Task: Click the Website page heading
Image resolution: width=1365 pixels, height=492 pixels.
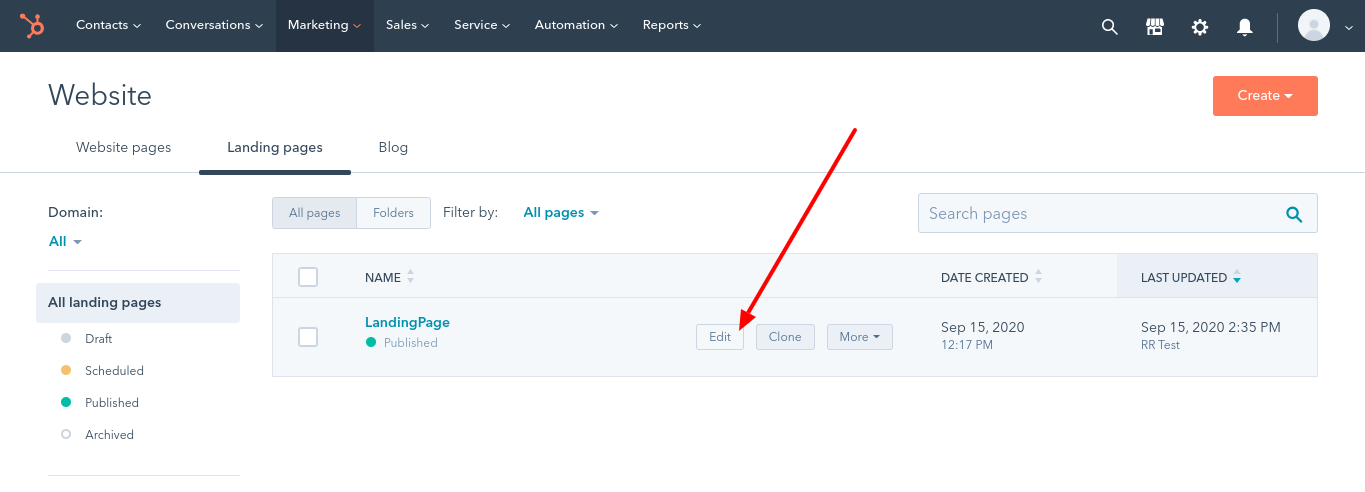Action: coord(100,95)
